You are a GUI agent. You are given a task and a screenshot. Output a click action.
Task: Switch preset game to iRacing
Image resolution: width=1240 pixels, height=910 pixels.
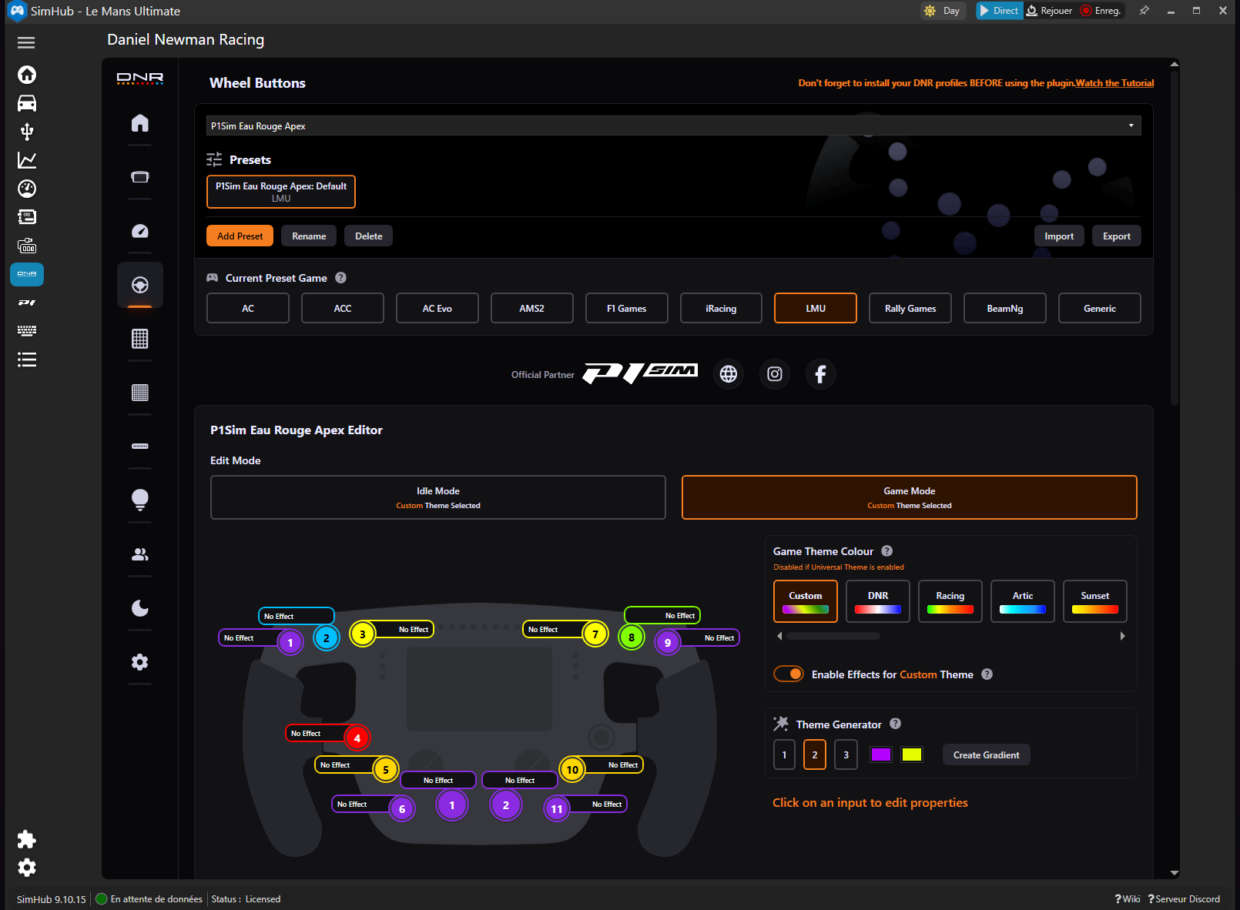pos(720,307)
